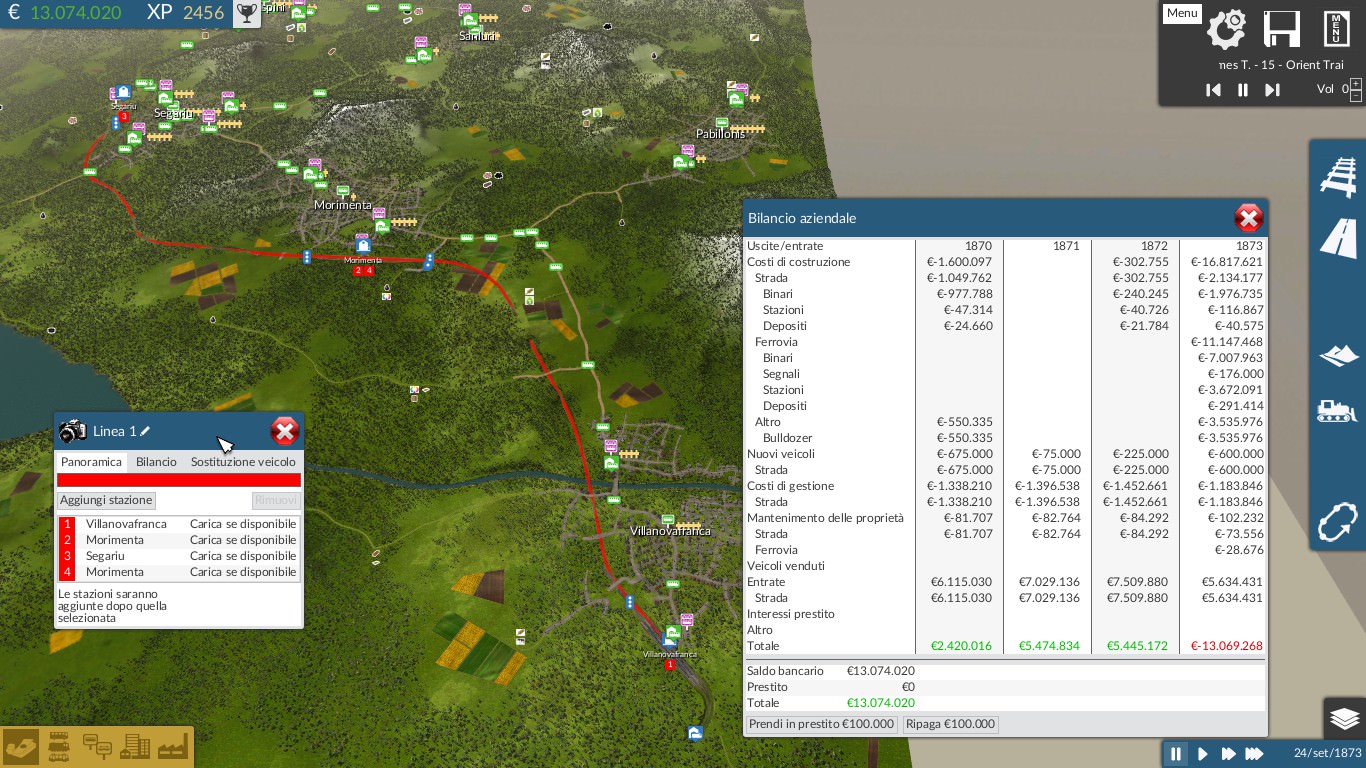Click the floppy disk save game icon
Image resolution: width=1366 pixels, height=768 pixels.
[x=1281, y=29]
